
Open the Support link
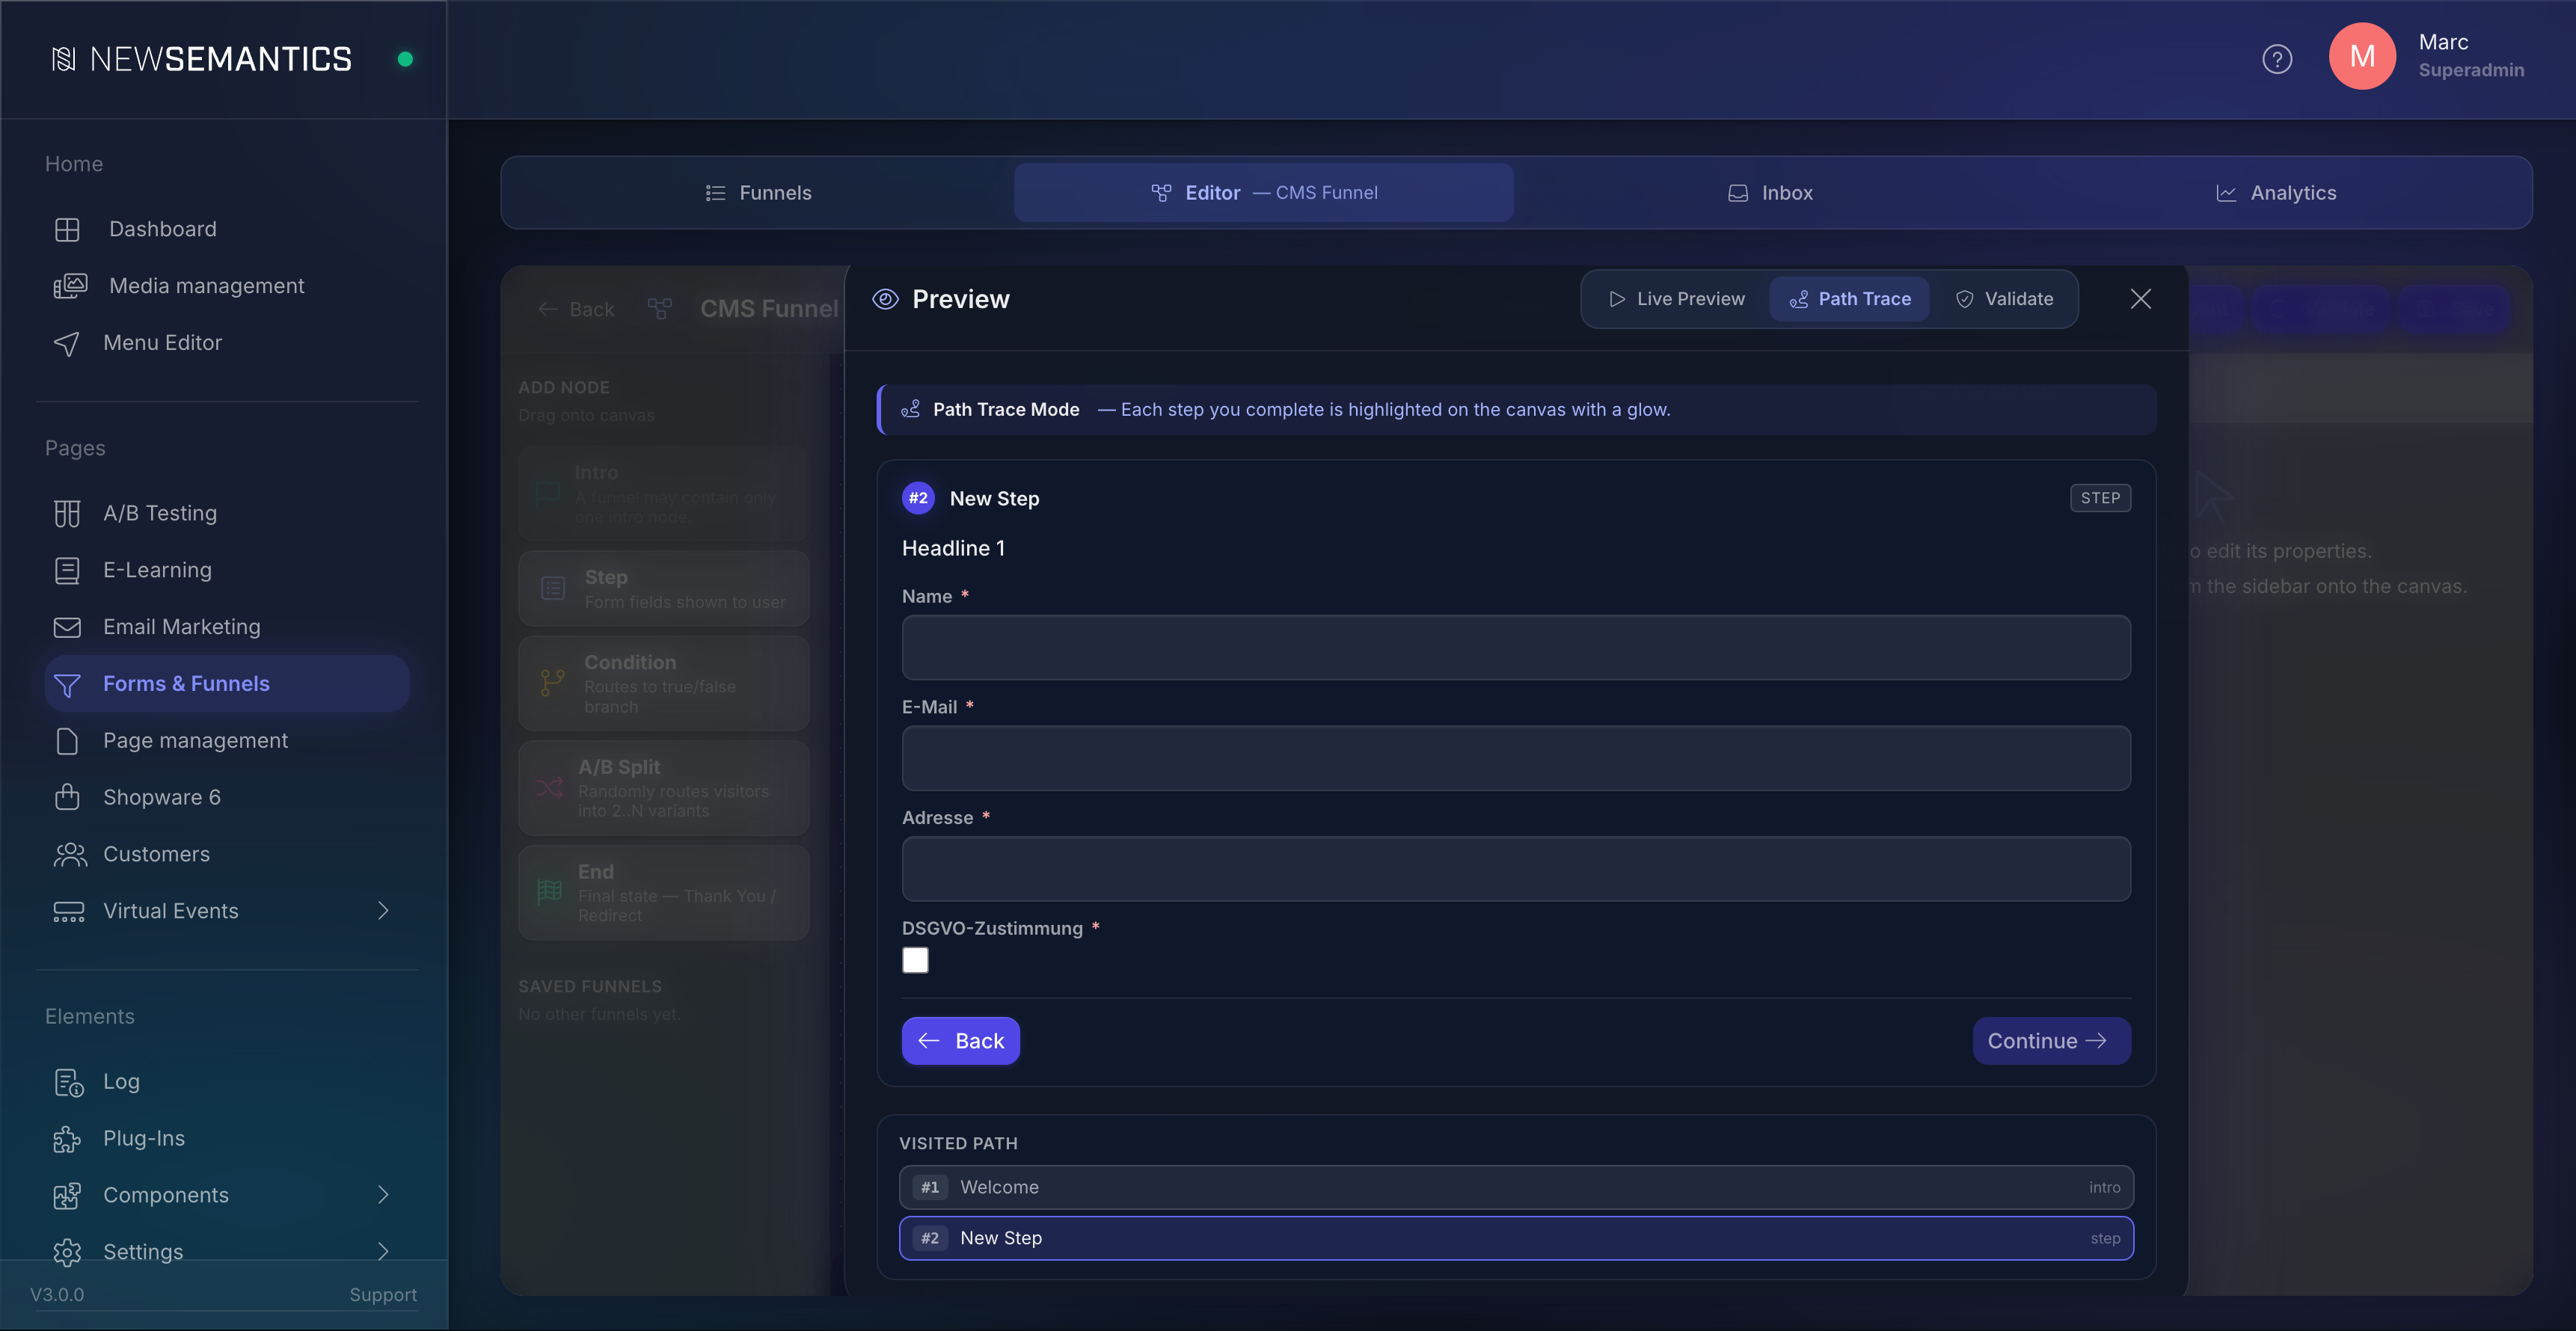pos(383,1295)
